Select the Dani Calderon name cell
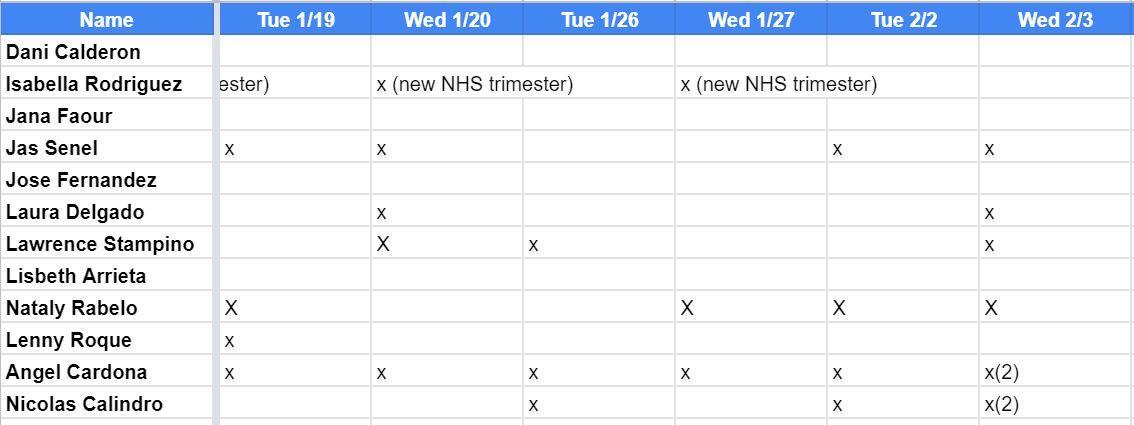The image size is (1134, 425). [106, 52]
